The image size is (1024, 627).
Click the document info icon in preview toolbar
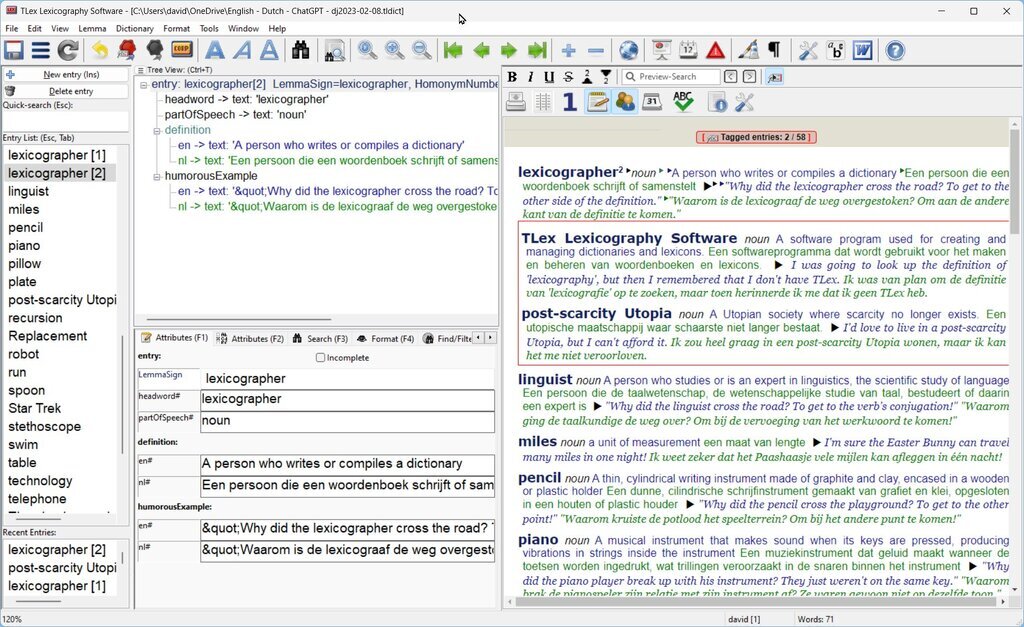point(717,102)
